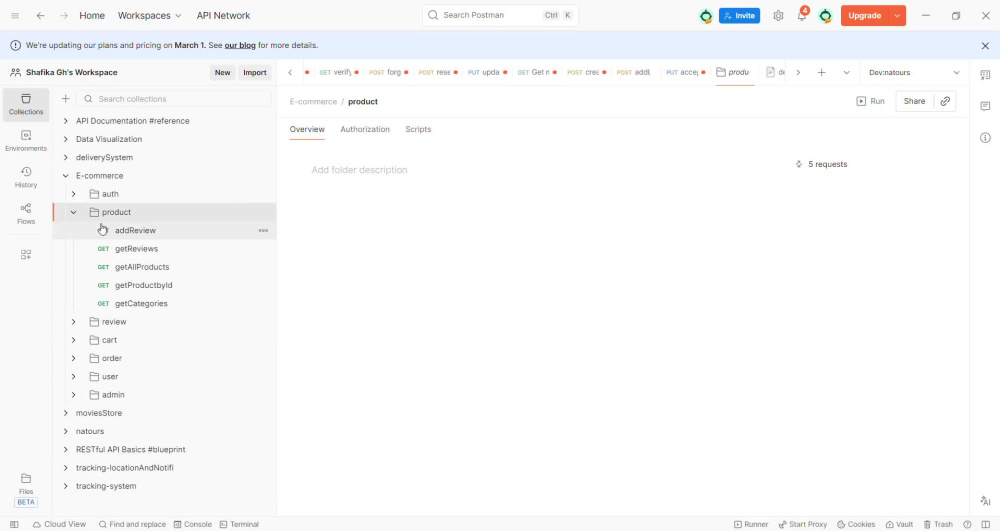Expand the review folder
Screen dimensions: 1000x531
(73, 322)
